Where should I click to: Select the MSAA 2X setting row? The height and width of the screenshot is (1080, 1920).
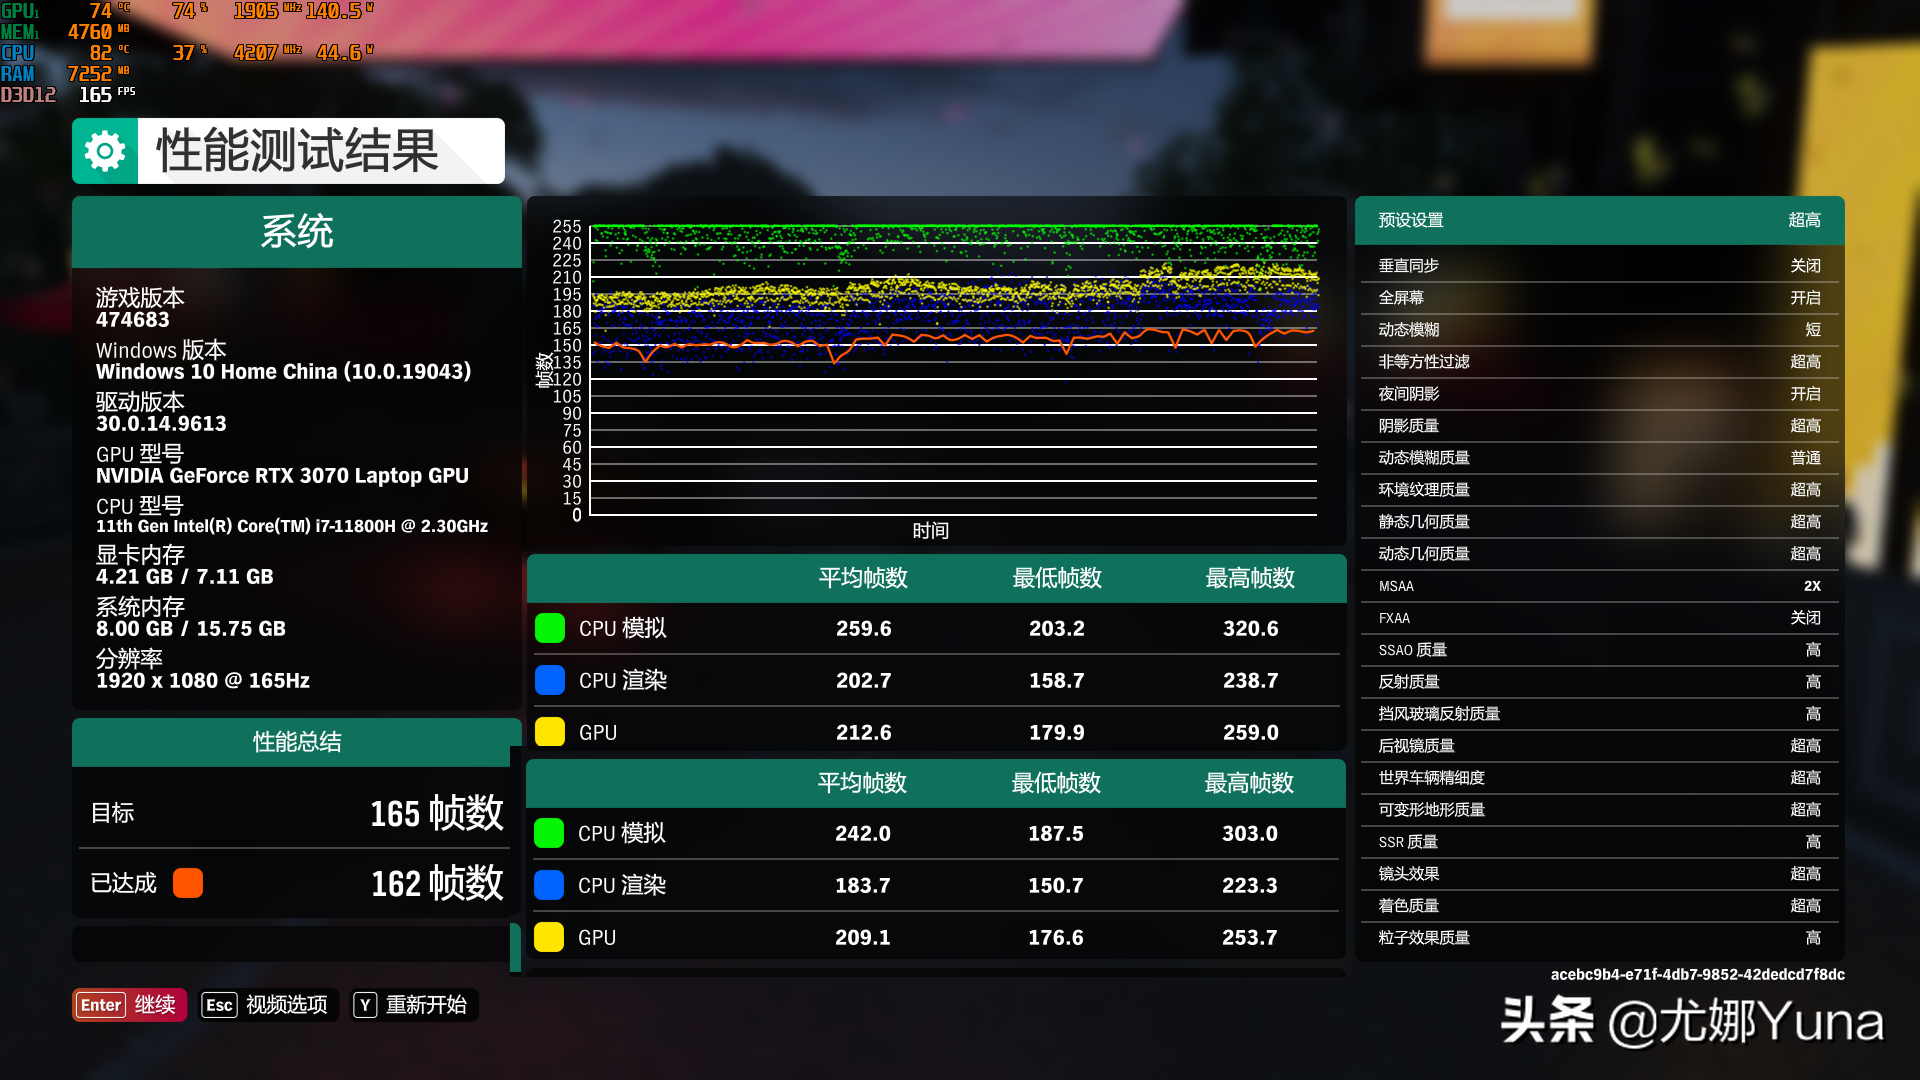click(1599, 586)
